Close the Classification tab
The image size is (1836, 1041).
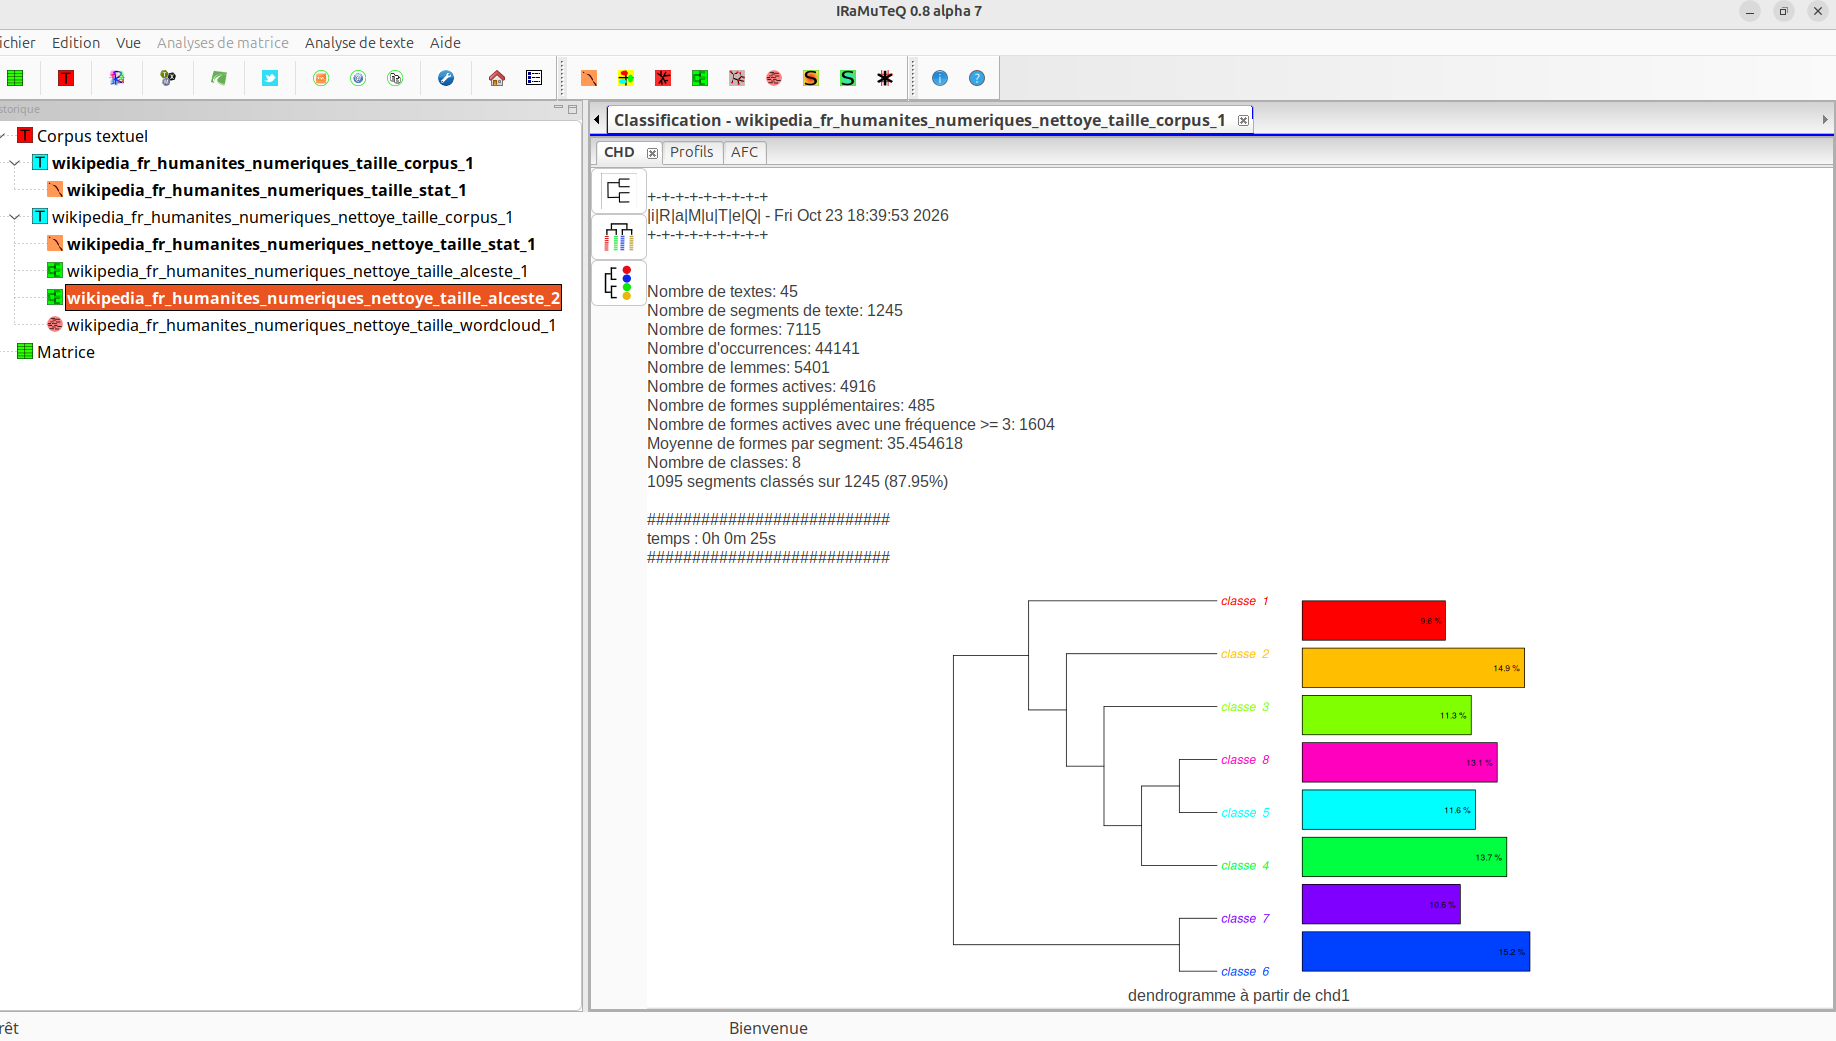(1243, 120)
